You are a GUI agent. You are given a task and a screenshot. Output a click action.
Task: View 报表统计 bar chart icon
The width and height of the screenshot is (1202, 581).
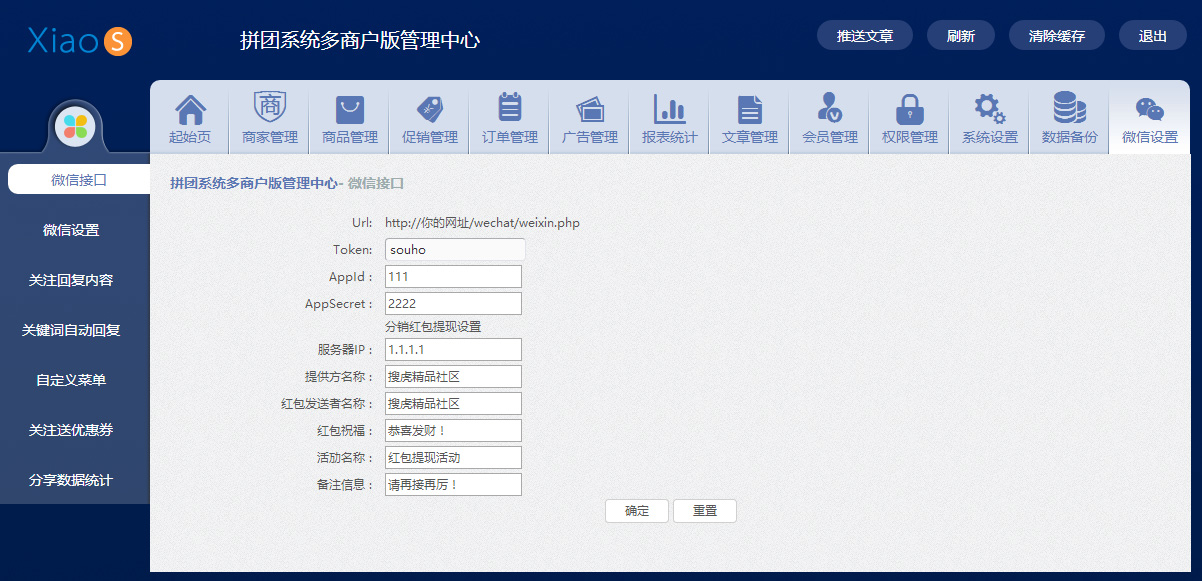point(670,109)
